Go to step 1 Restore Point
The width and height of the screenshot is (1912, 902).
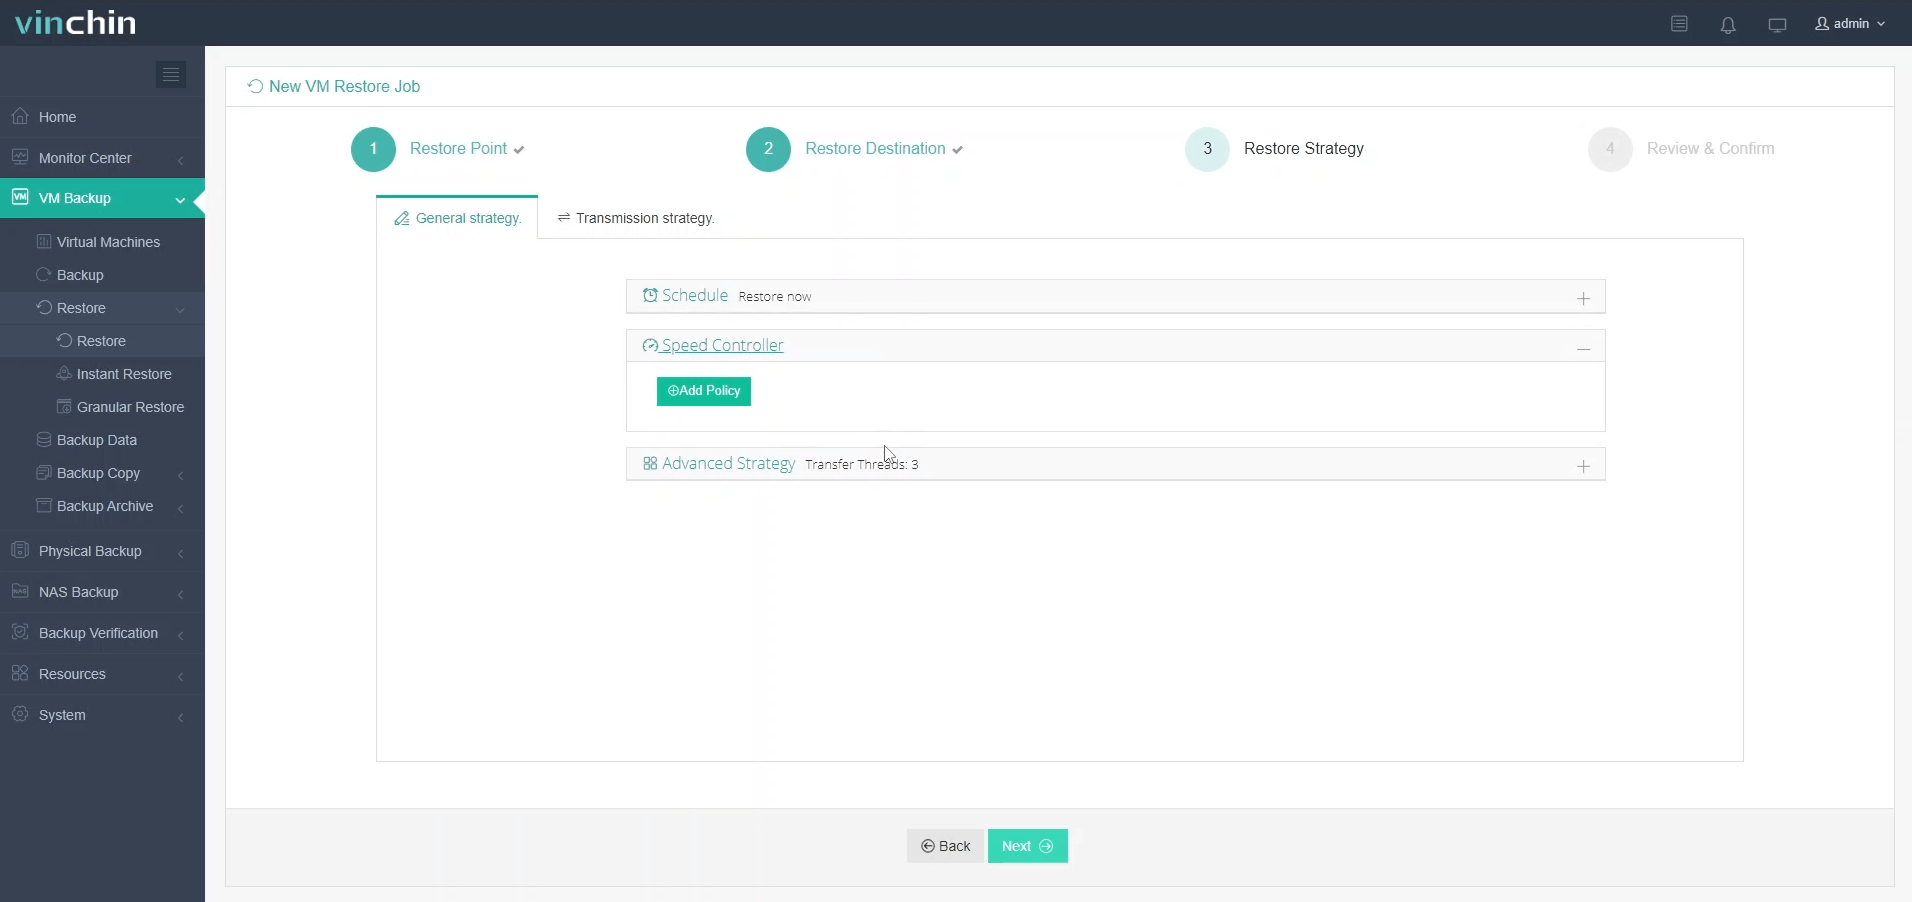tap(438, 149)
